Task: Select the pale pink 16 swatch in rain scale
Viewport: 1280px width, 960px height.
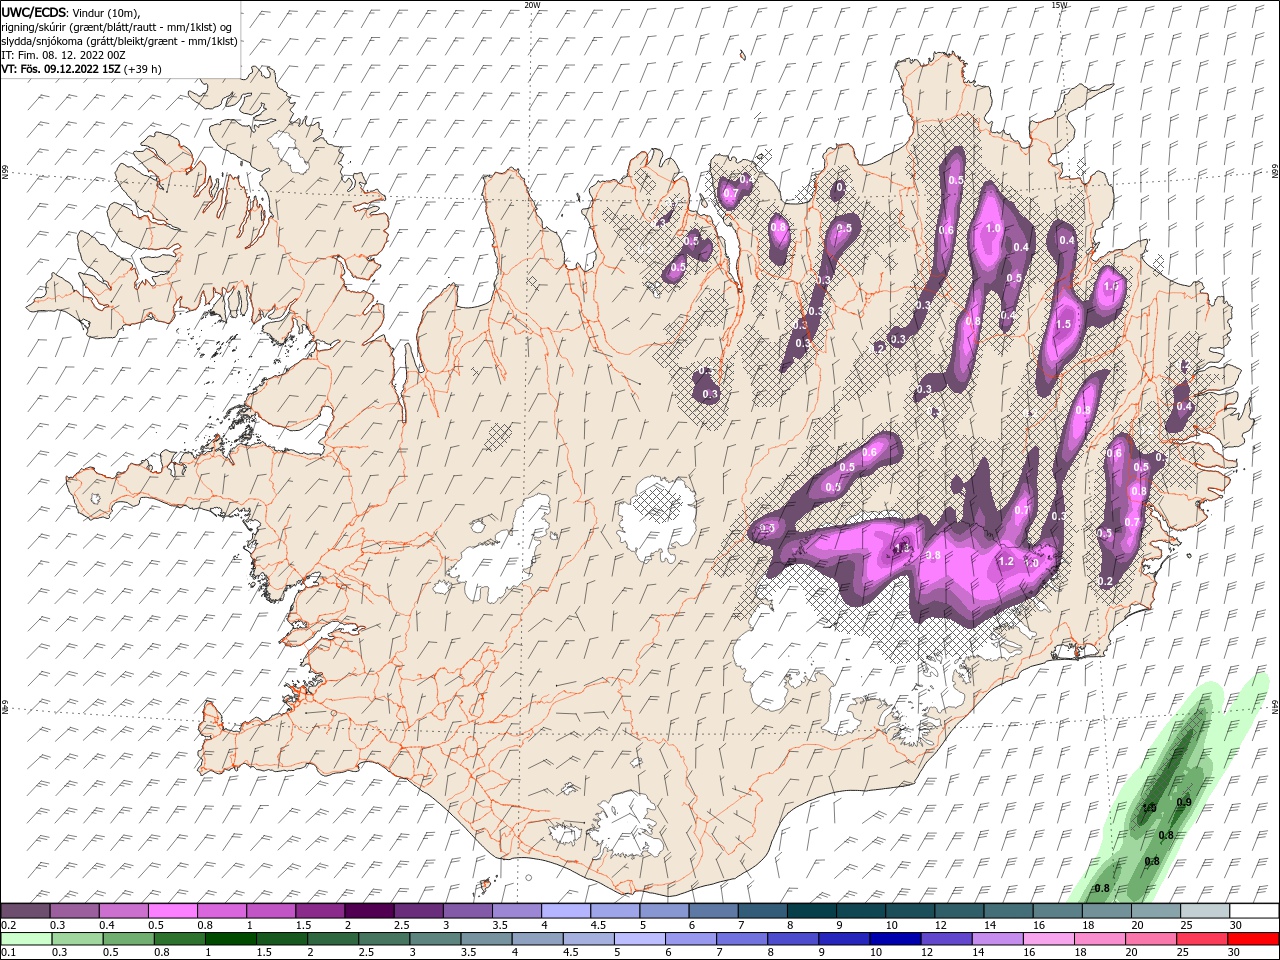Action: (1048, 939)
